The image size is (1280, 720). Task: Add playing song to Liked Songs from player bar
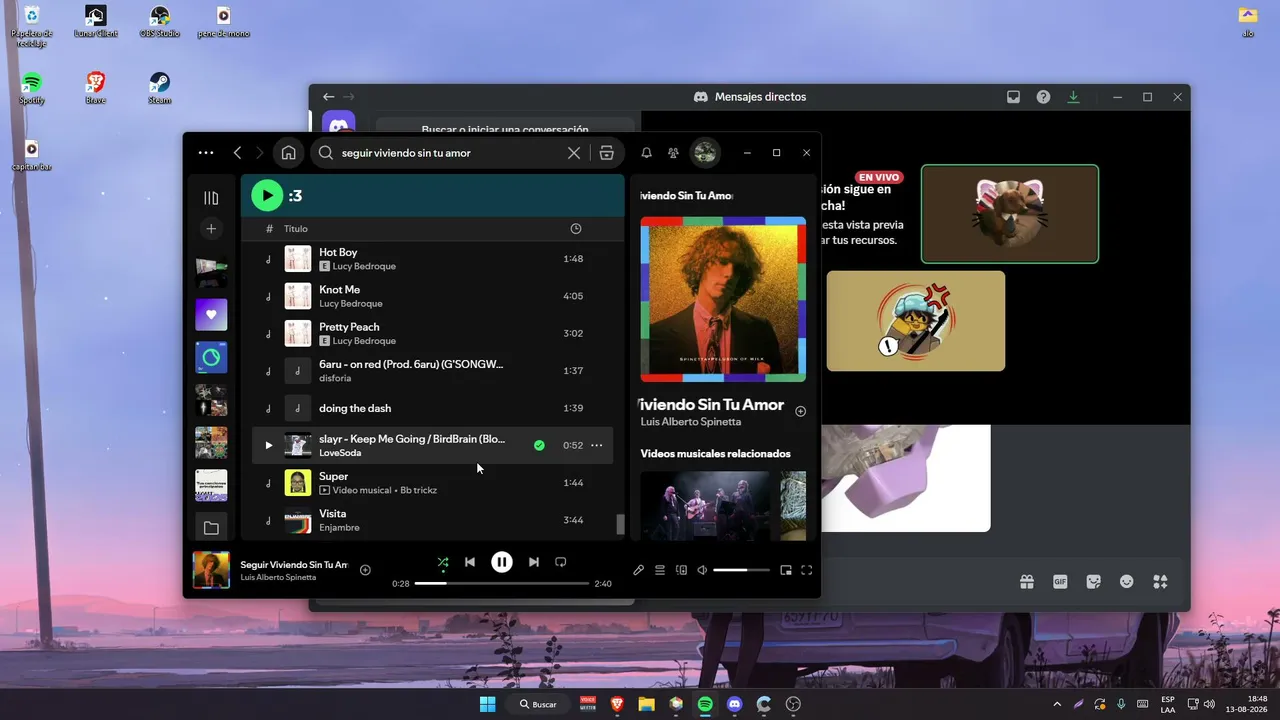pyautogui.click(x=365, y=570)
